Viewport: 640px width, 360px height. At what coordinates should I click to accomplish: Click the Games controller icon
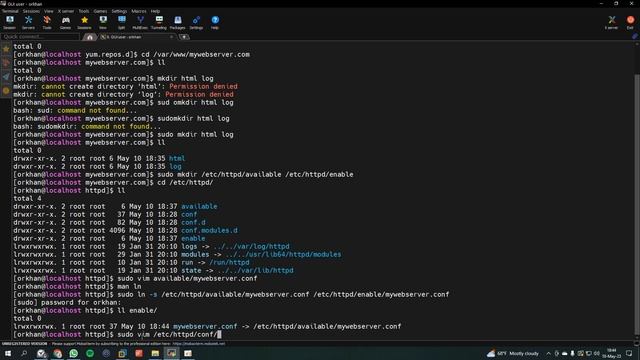tap(65, 22)
